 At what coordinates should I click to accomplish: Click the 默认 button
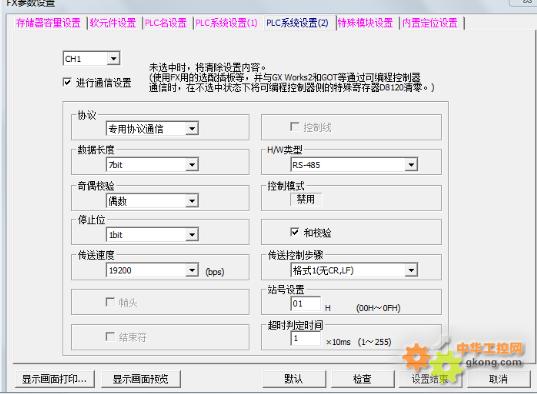coord(294,379)
